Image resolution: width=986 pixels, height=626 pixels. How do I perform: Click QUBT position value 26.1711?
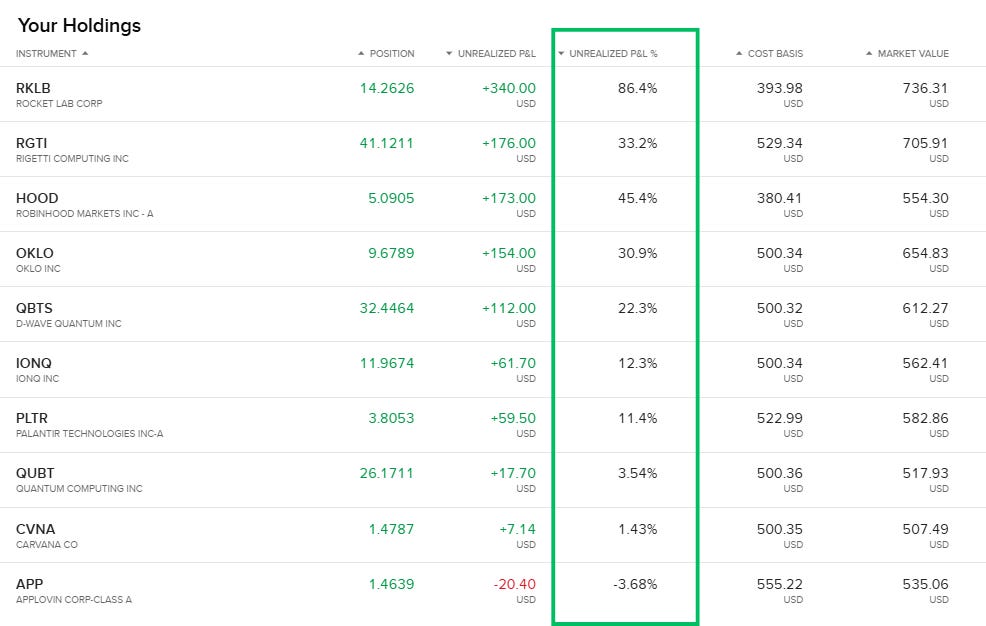tap(387, 473)
